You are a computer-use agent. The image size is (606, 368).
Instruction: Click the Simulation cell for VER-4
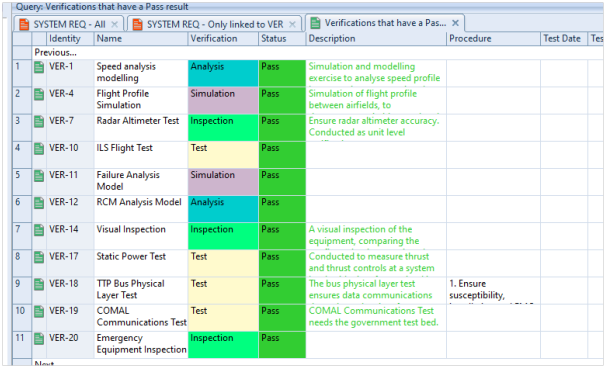(223, 100)
